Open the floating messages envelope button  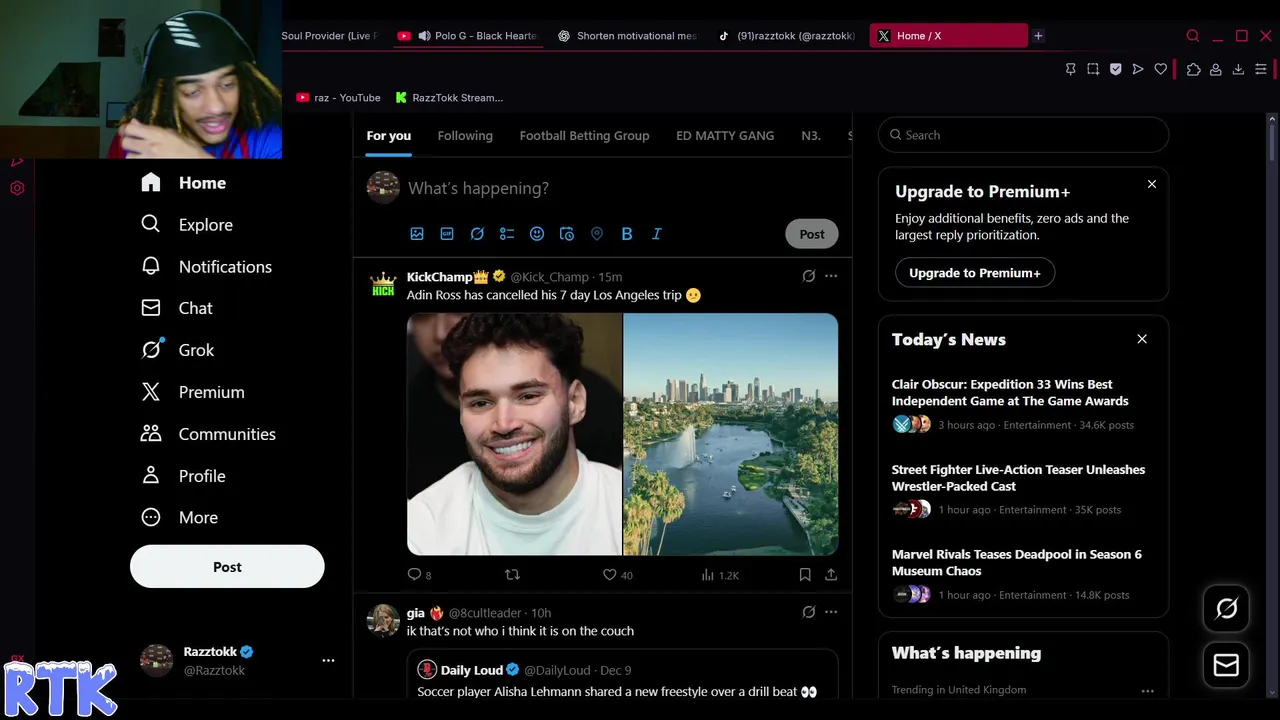pos(1226,666)
